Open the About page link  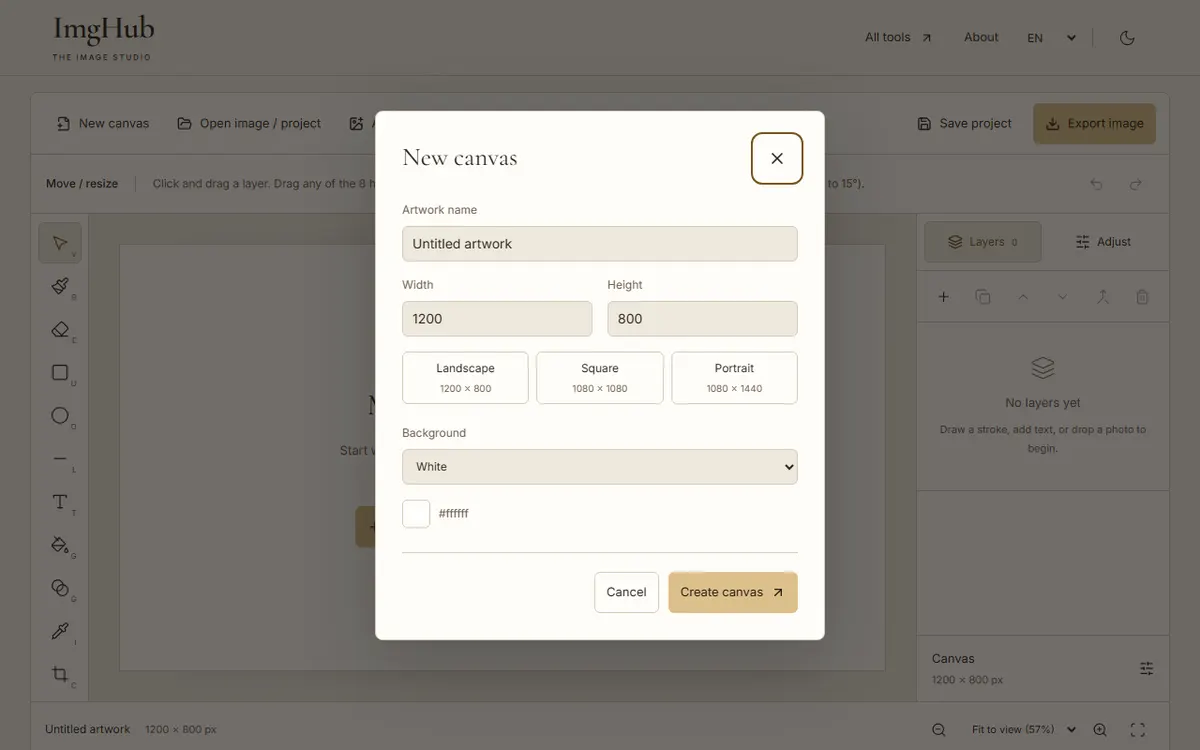981,37
